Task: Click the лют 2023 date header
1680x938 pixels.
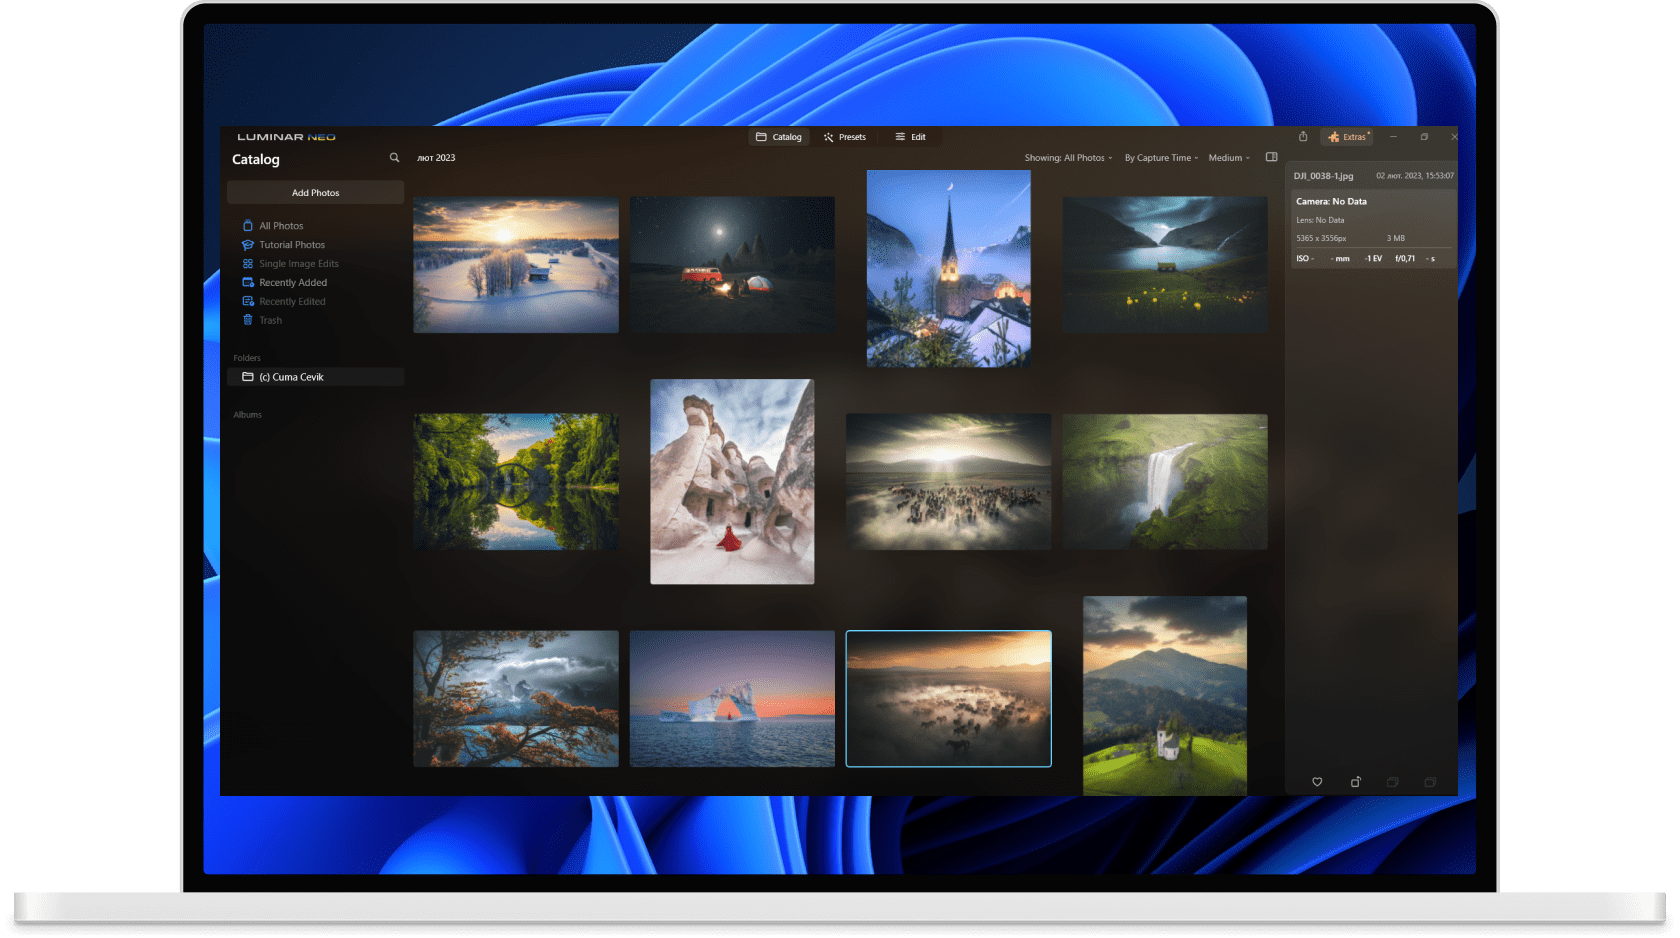Action: [436, 158]
